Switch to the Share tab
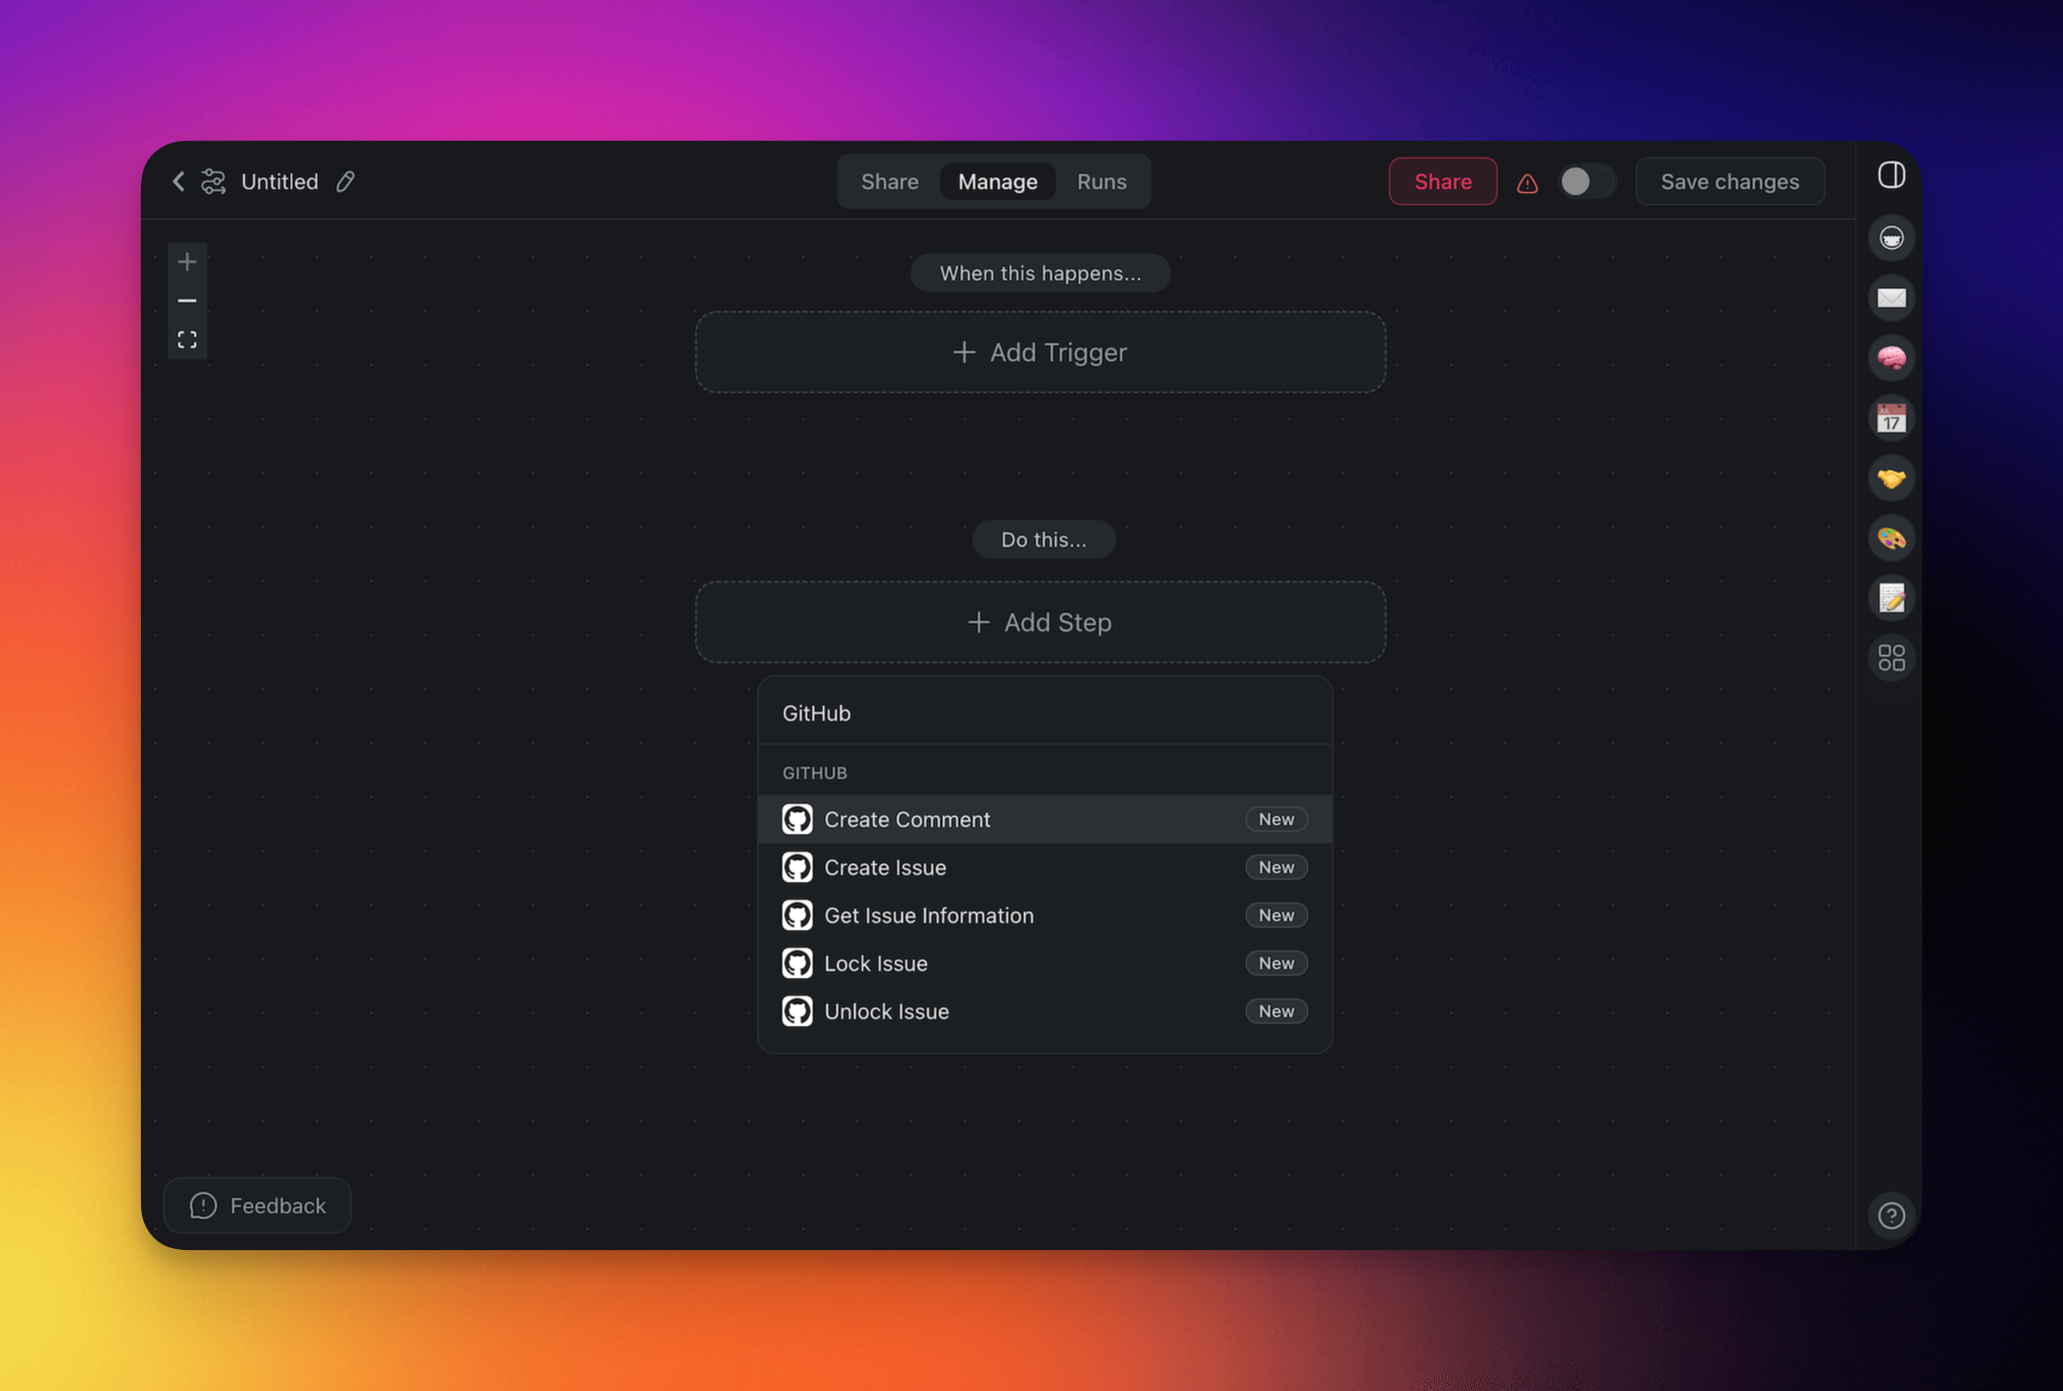Screen dimensions: 2063x1391 pyautogui.click(x=889, y=181)
